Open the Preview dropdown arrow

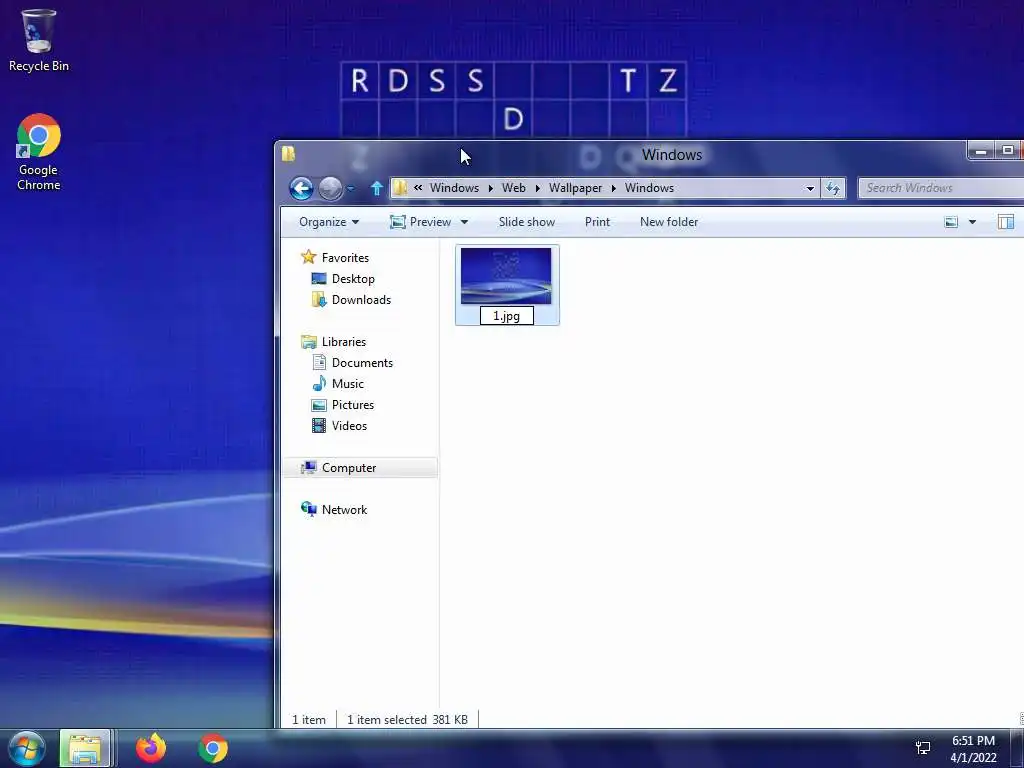[x=464, y=222]
